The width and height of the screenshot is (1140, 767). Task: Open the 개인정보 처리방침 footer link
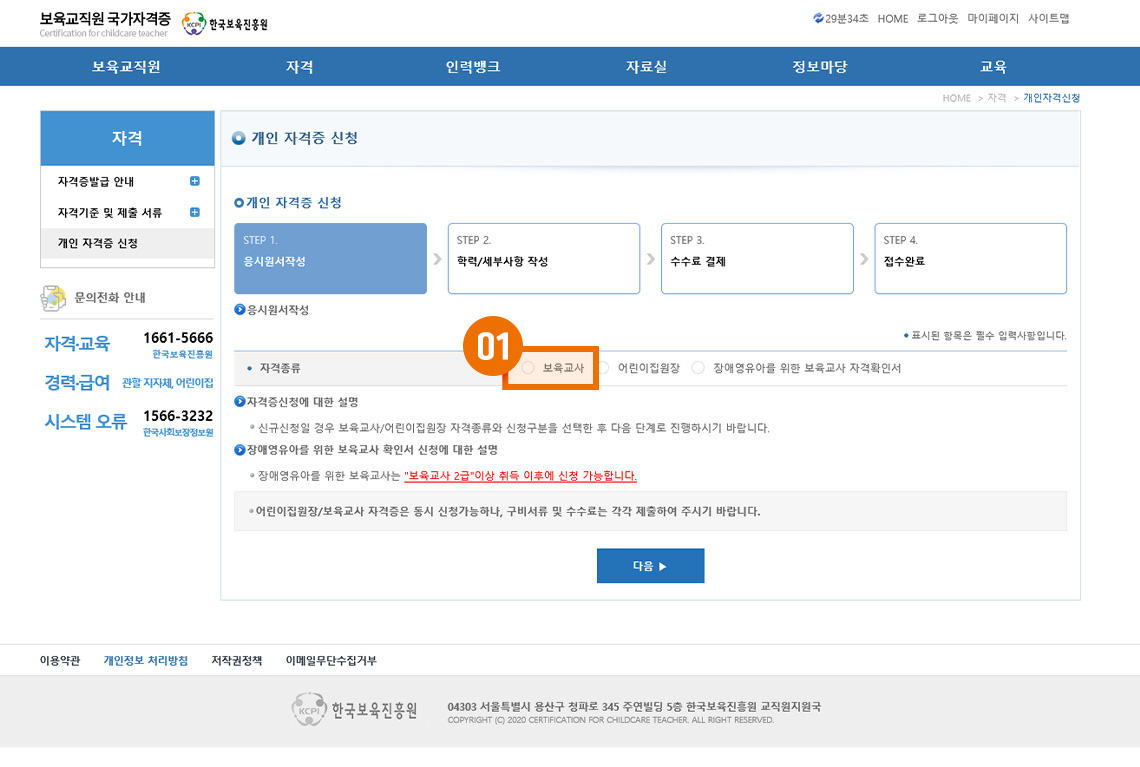(x=145, y=661)
